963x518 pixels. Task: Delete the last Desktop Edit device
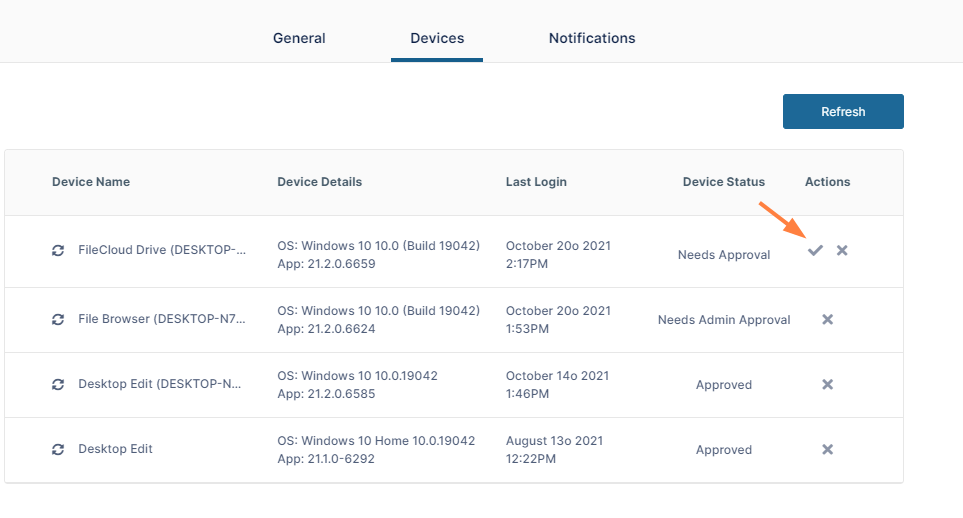tap(827, 450)
